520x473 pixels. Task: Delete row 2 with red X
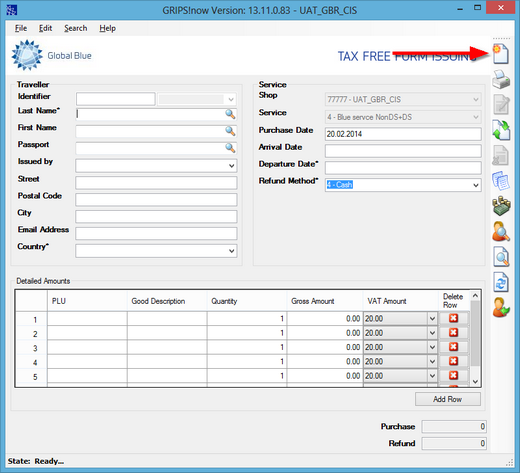(453, 333)
